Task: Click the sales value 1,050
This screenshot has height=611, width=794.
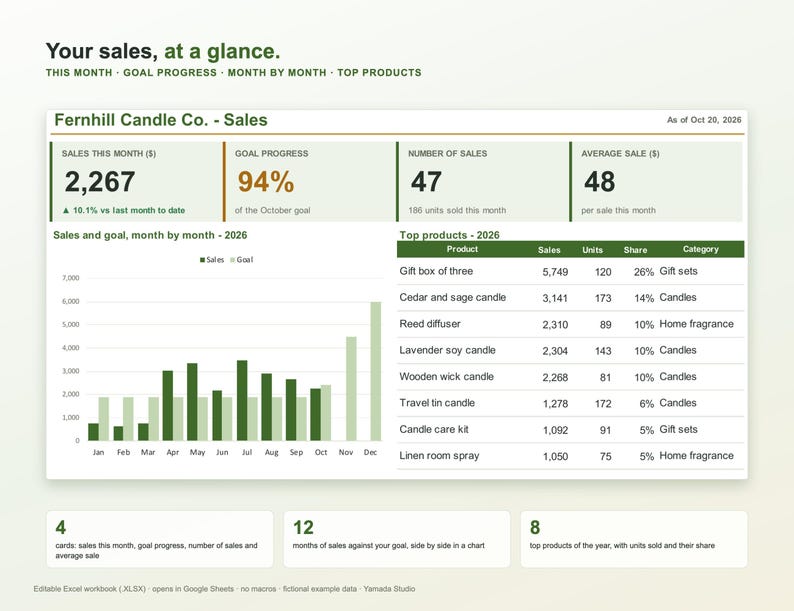Action: click(x=555, y=456)
